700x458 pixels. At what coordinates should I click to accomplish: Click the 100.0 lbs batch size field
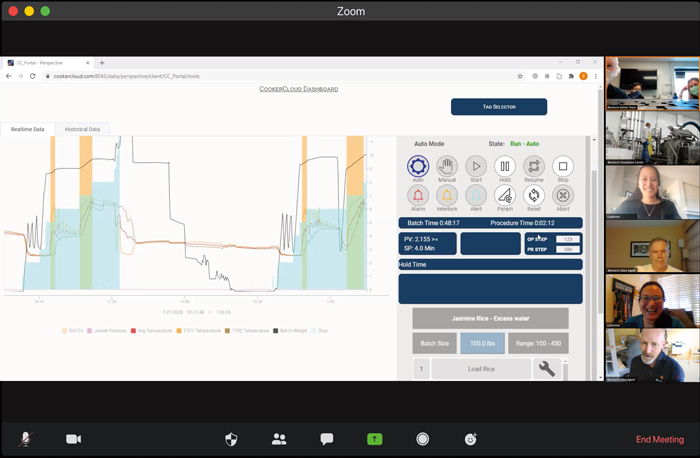tap(482, 343)
